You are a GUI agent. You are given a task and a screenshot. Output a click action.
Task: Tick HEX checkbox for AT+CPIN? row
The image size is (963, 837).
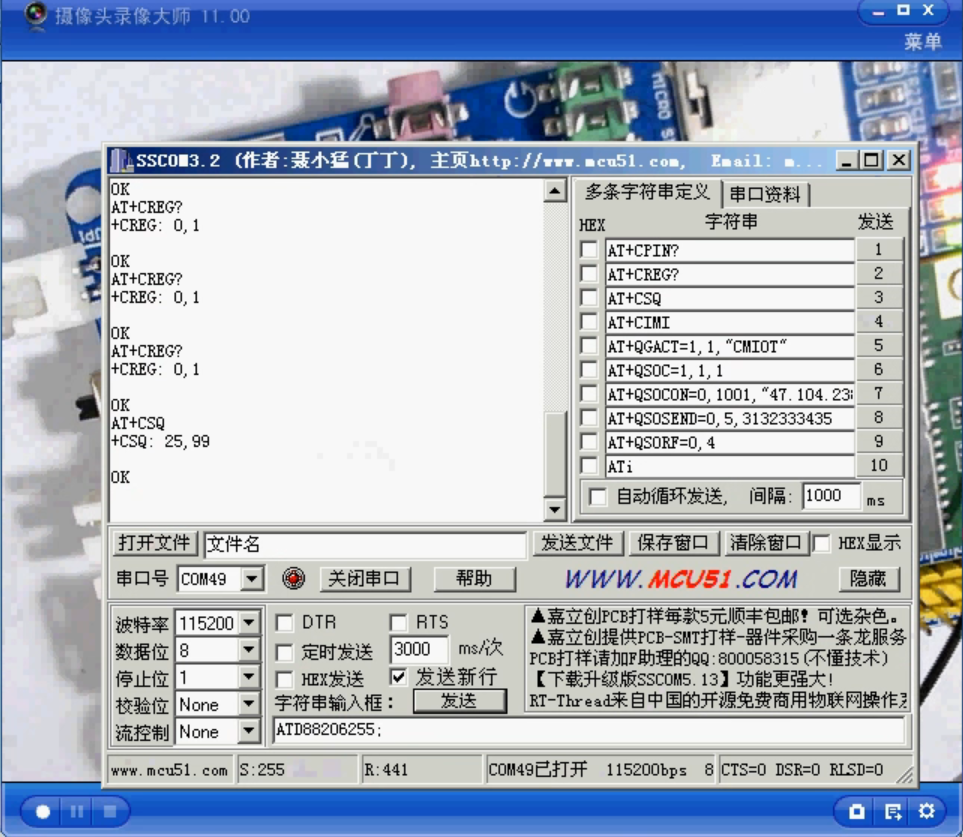coord(588,249)
